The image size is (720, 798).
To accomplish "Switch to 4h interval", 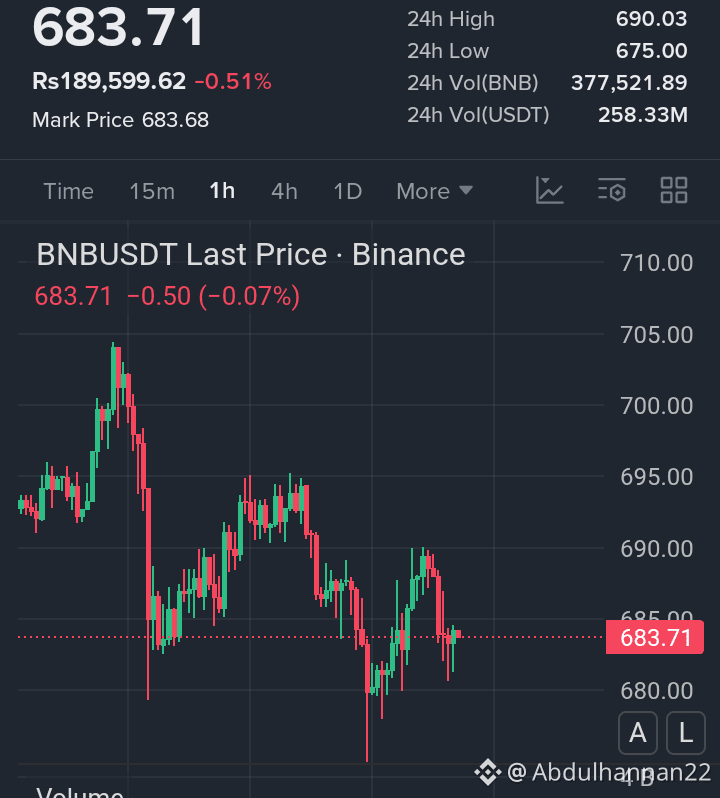I will [x=284, y=191].
